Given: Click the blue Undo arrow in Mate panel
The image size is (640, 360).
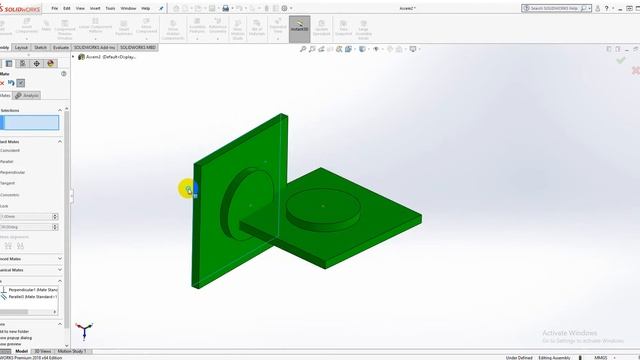Looking at the screenshot, I should pyautogui.click(x=11, y=83).
